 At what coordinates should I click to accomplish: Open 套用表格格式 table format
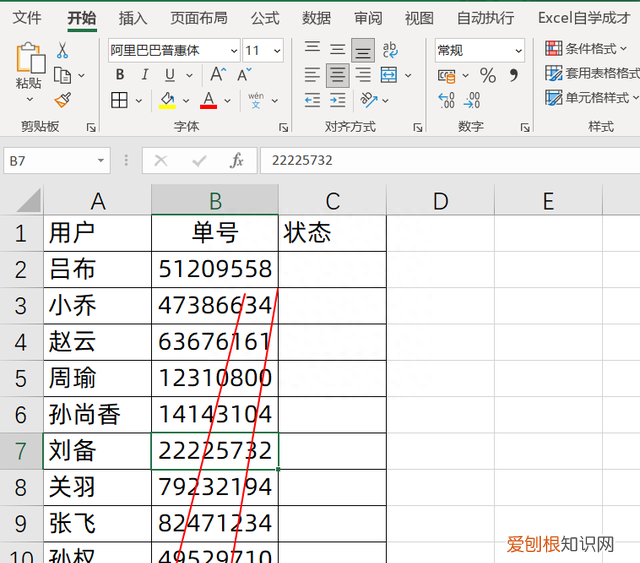click(592, 73)
